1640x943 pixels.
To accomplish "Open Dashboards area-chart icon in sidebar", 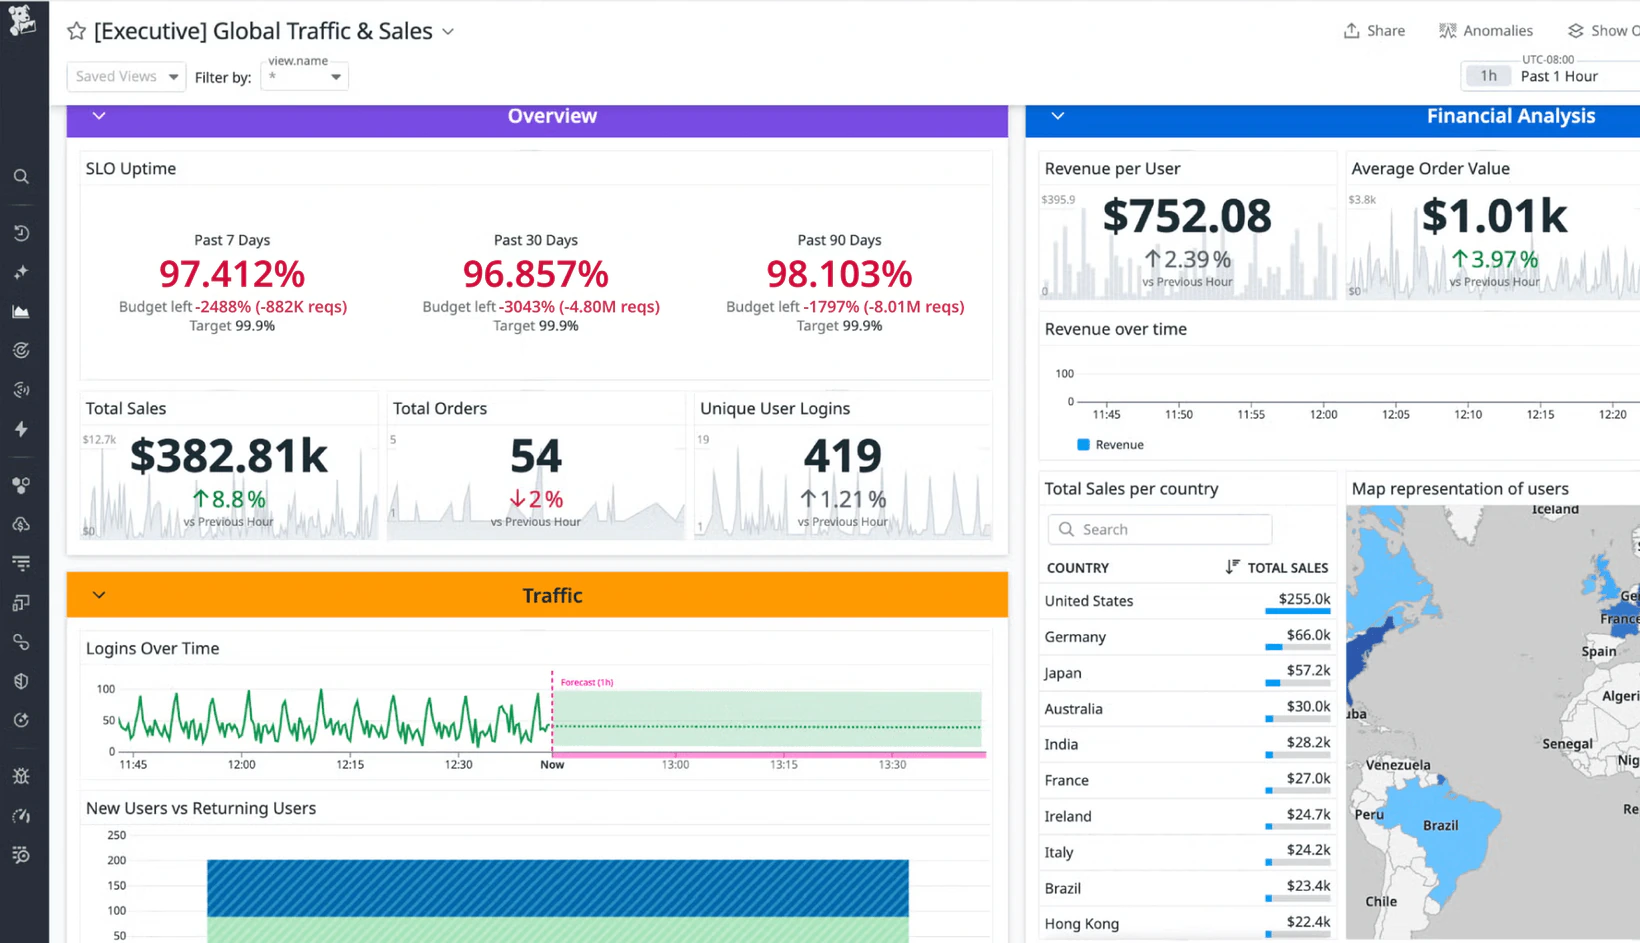I will click(21, 312).
